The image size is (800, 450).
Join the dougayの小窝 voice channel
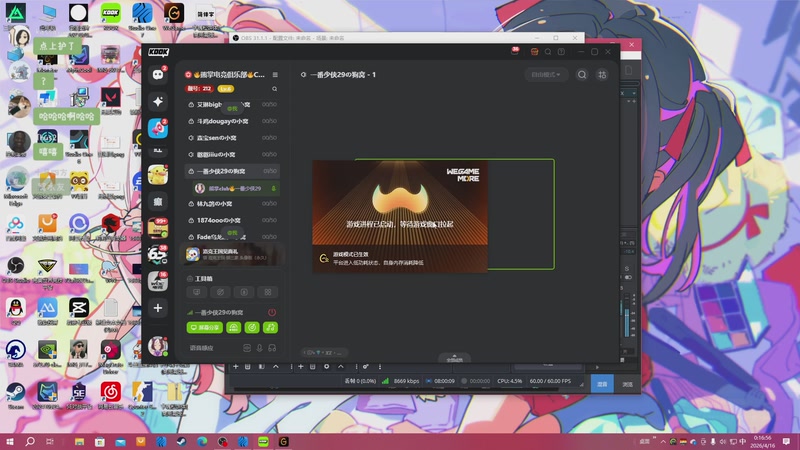point(232,121)
